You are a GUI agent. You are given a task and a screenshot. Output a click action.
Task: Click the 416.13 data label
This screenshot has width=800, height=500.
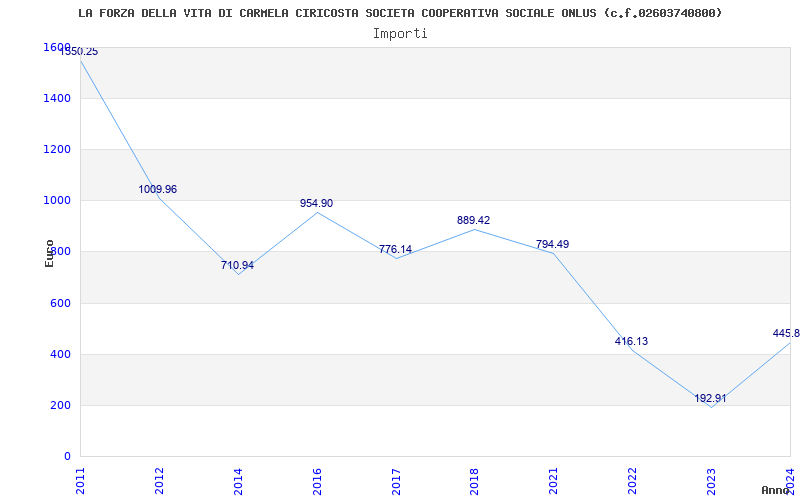632,341
